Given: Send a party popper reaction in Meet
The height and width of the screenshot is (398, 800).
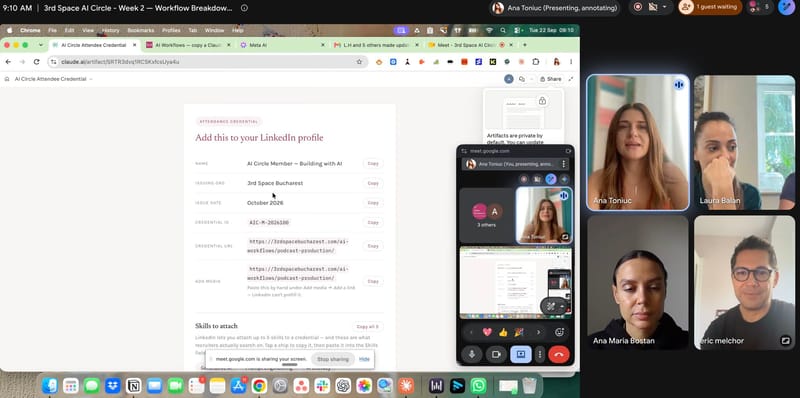Looking at the screenshot, I should [x=519, y=332].
